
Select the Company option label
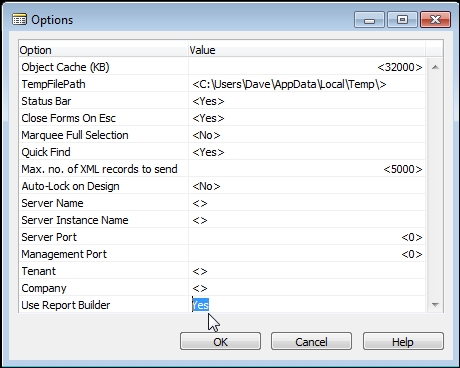[44, 288]
